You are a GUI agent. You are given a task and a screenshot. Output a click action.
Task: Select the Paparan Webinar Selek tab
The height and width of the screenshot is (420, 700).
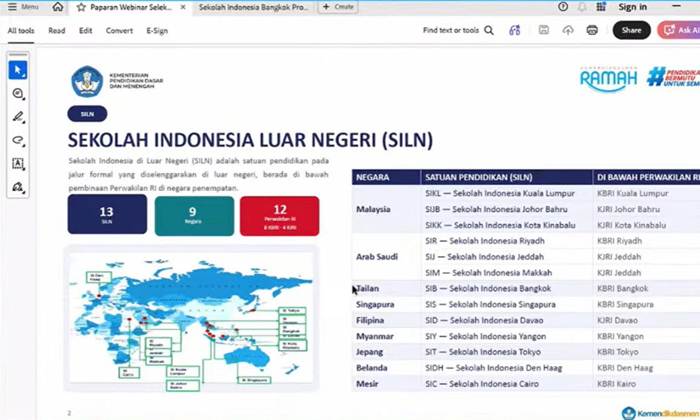[130, 7]
